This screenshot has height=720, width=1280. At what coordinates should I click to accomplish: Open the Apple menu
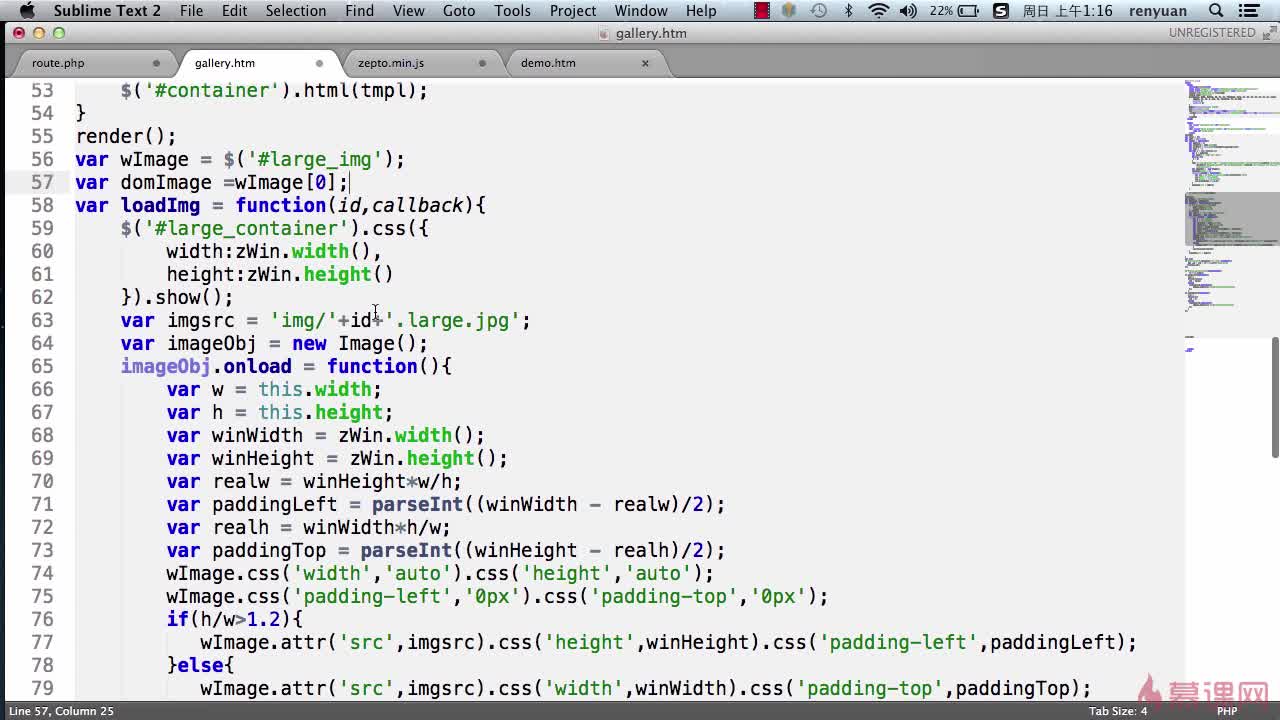(27, 11)
